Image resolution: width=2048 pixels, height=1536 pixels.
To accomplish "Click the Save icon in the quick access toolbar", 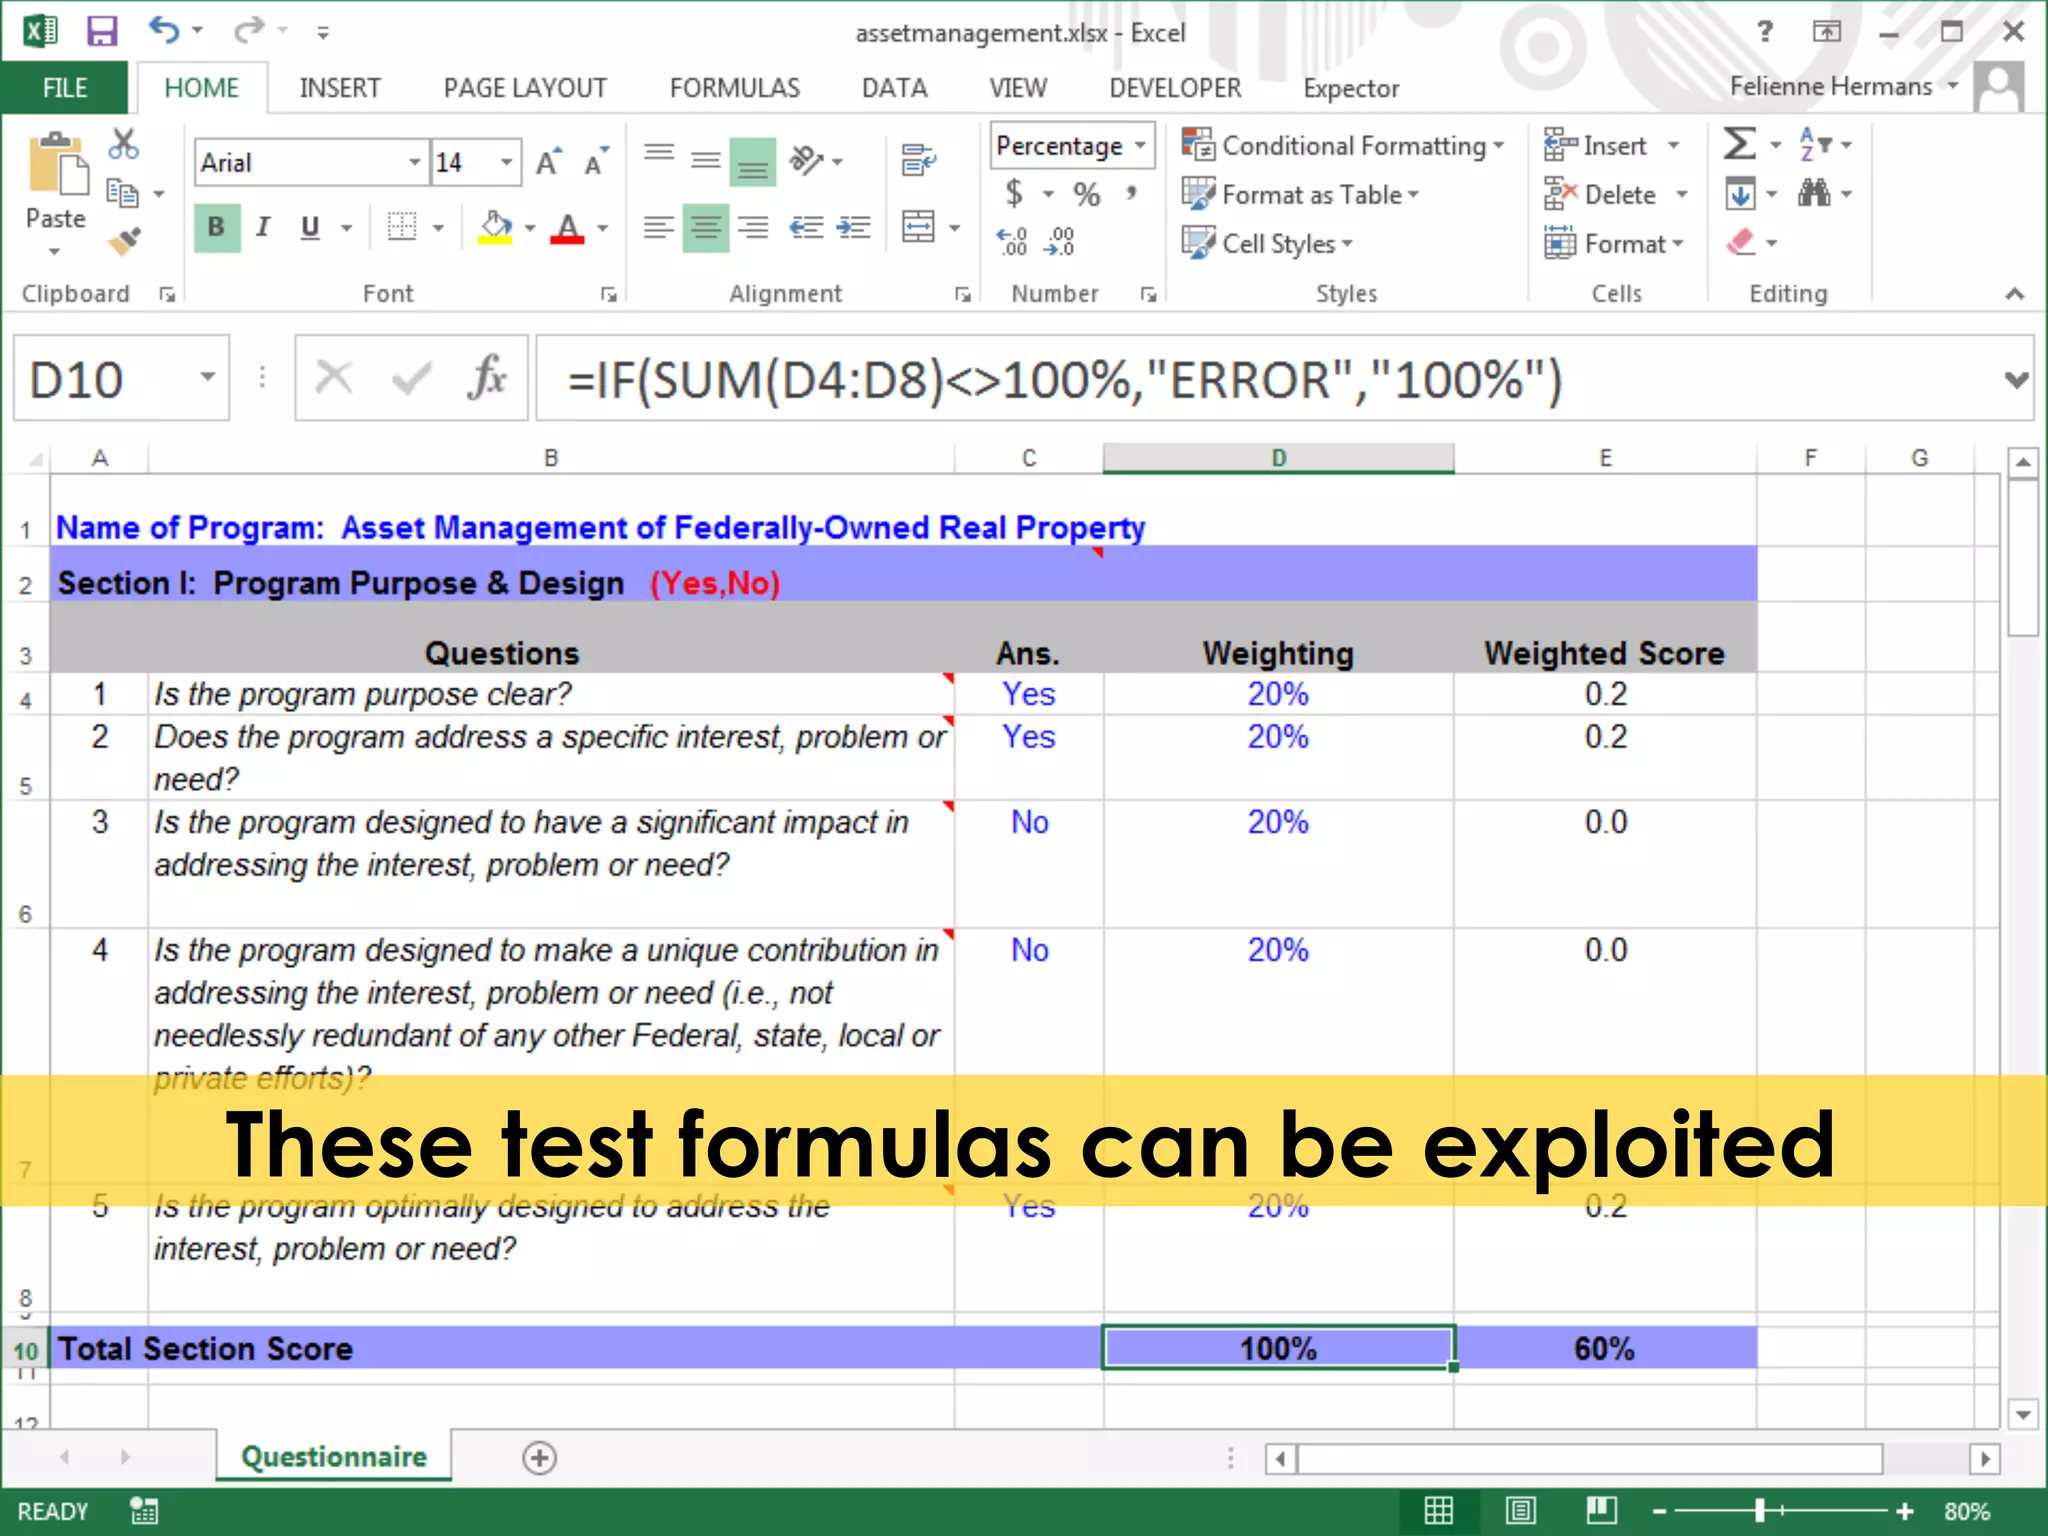I will 102,31.
